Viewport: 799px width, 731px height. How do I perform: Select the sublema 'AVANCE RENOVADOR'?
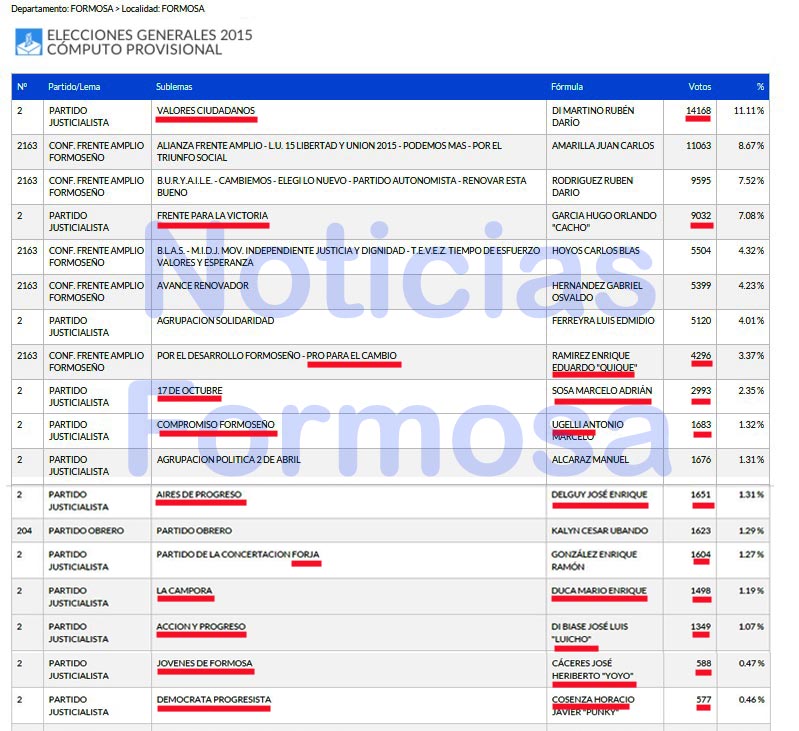tap(203, 286)
